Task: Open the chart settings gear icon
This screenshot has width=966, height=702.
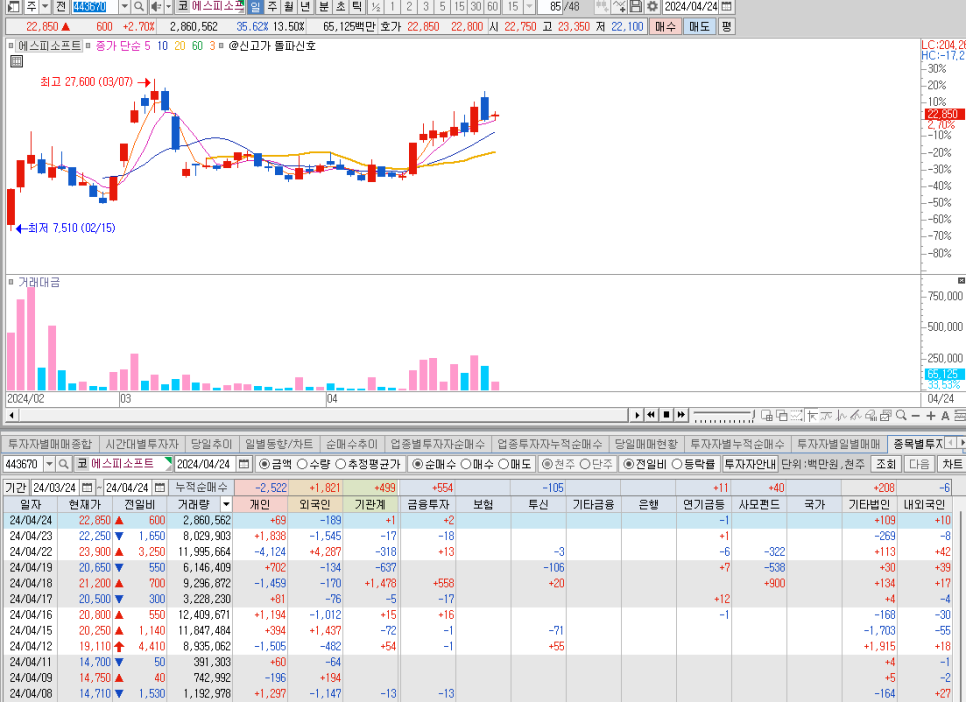Action: pos(652,7)
